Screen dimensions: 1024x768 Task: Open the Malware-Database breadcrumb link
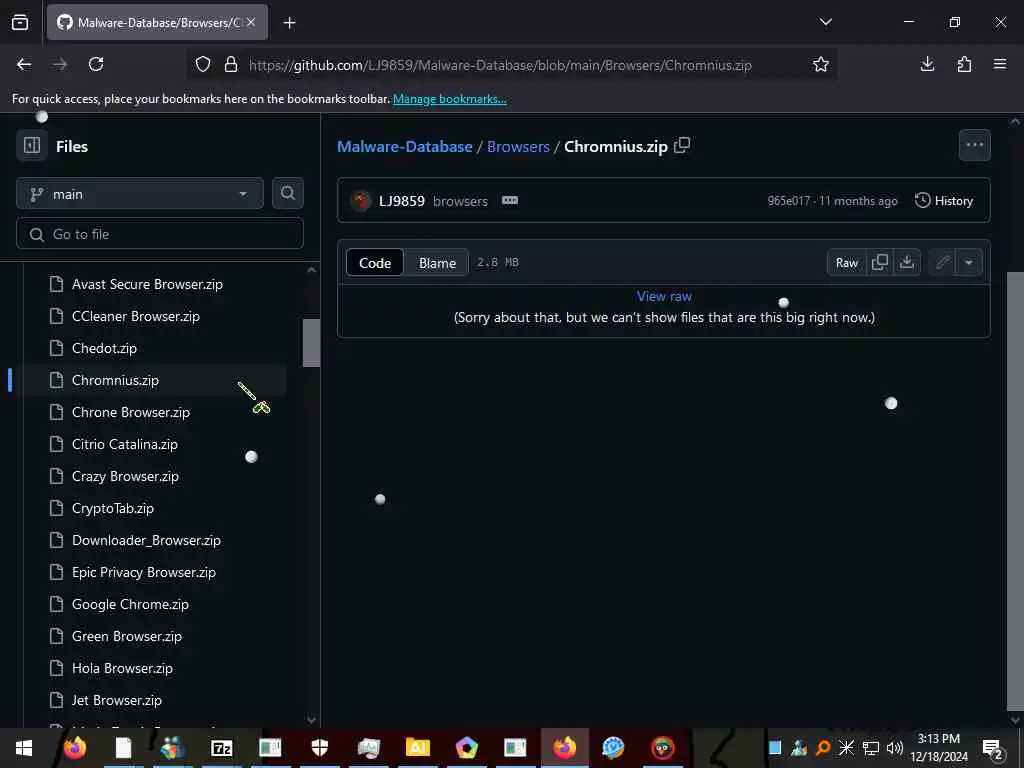(404, 146)
